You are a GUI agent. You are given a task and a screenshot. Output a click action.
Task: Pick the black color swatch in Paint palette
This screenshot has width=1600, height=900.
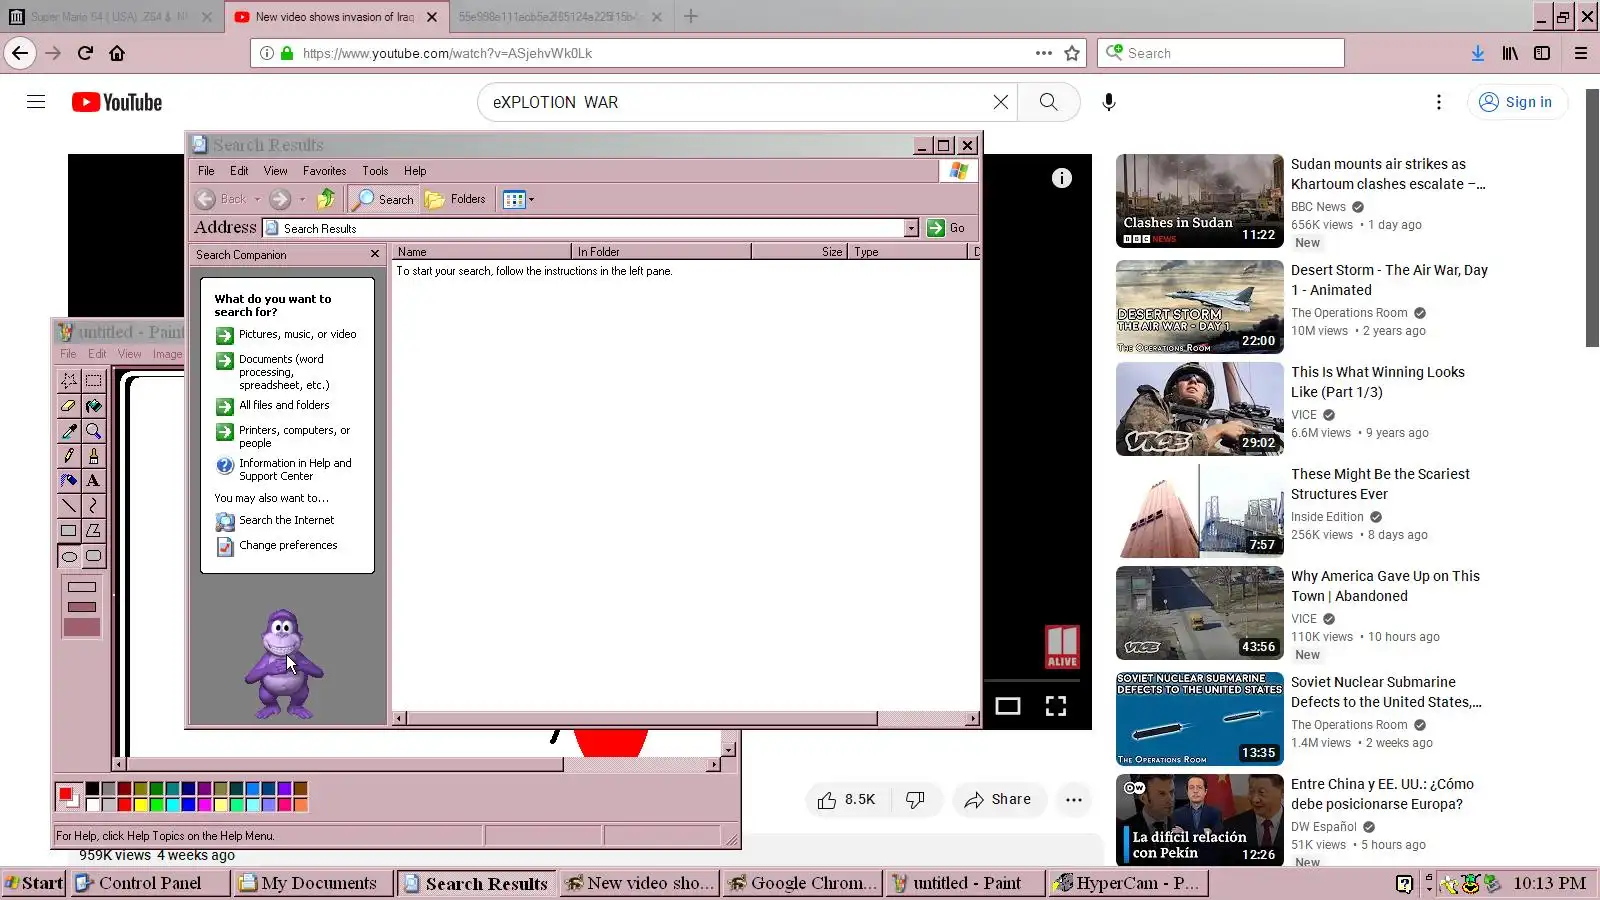coord(93,789)
